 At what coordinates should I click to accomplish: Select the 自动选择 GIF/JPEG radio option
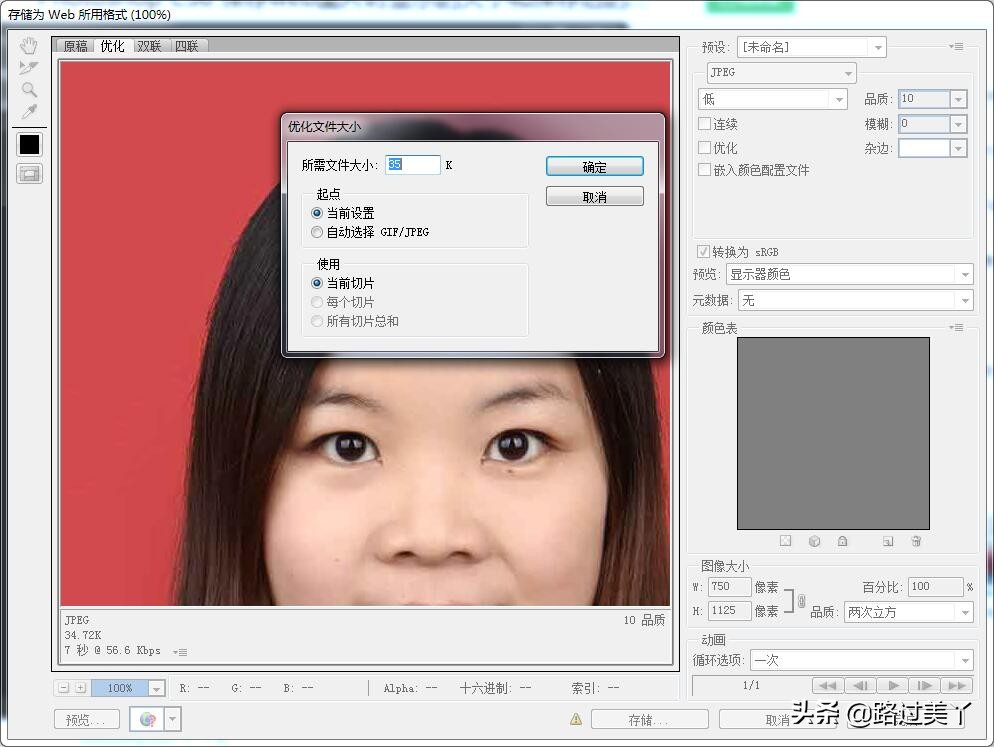coord(317,232)
